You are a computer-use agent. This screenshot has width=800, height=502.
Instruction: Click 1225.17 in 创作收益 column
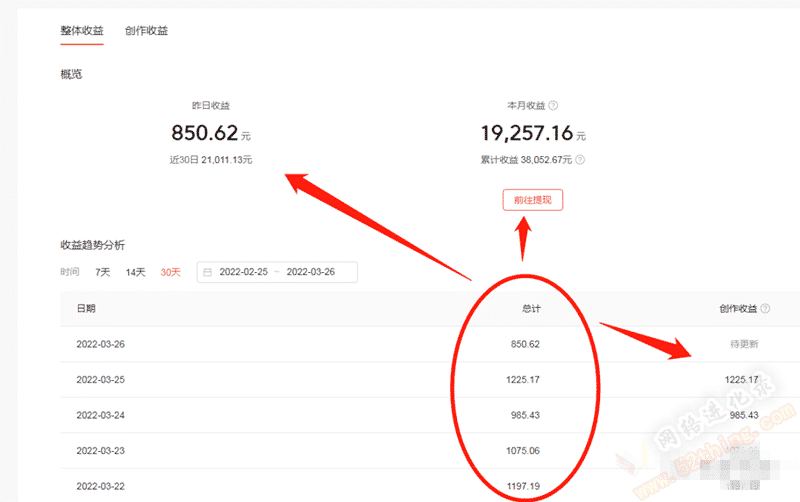click(741, 380)
